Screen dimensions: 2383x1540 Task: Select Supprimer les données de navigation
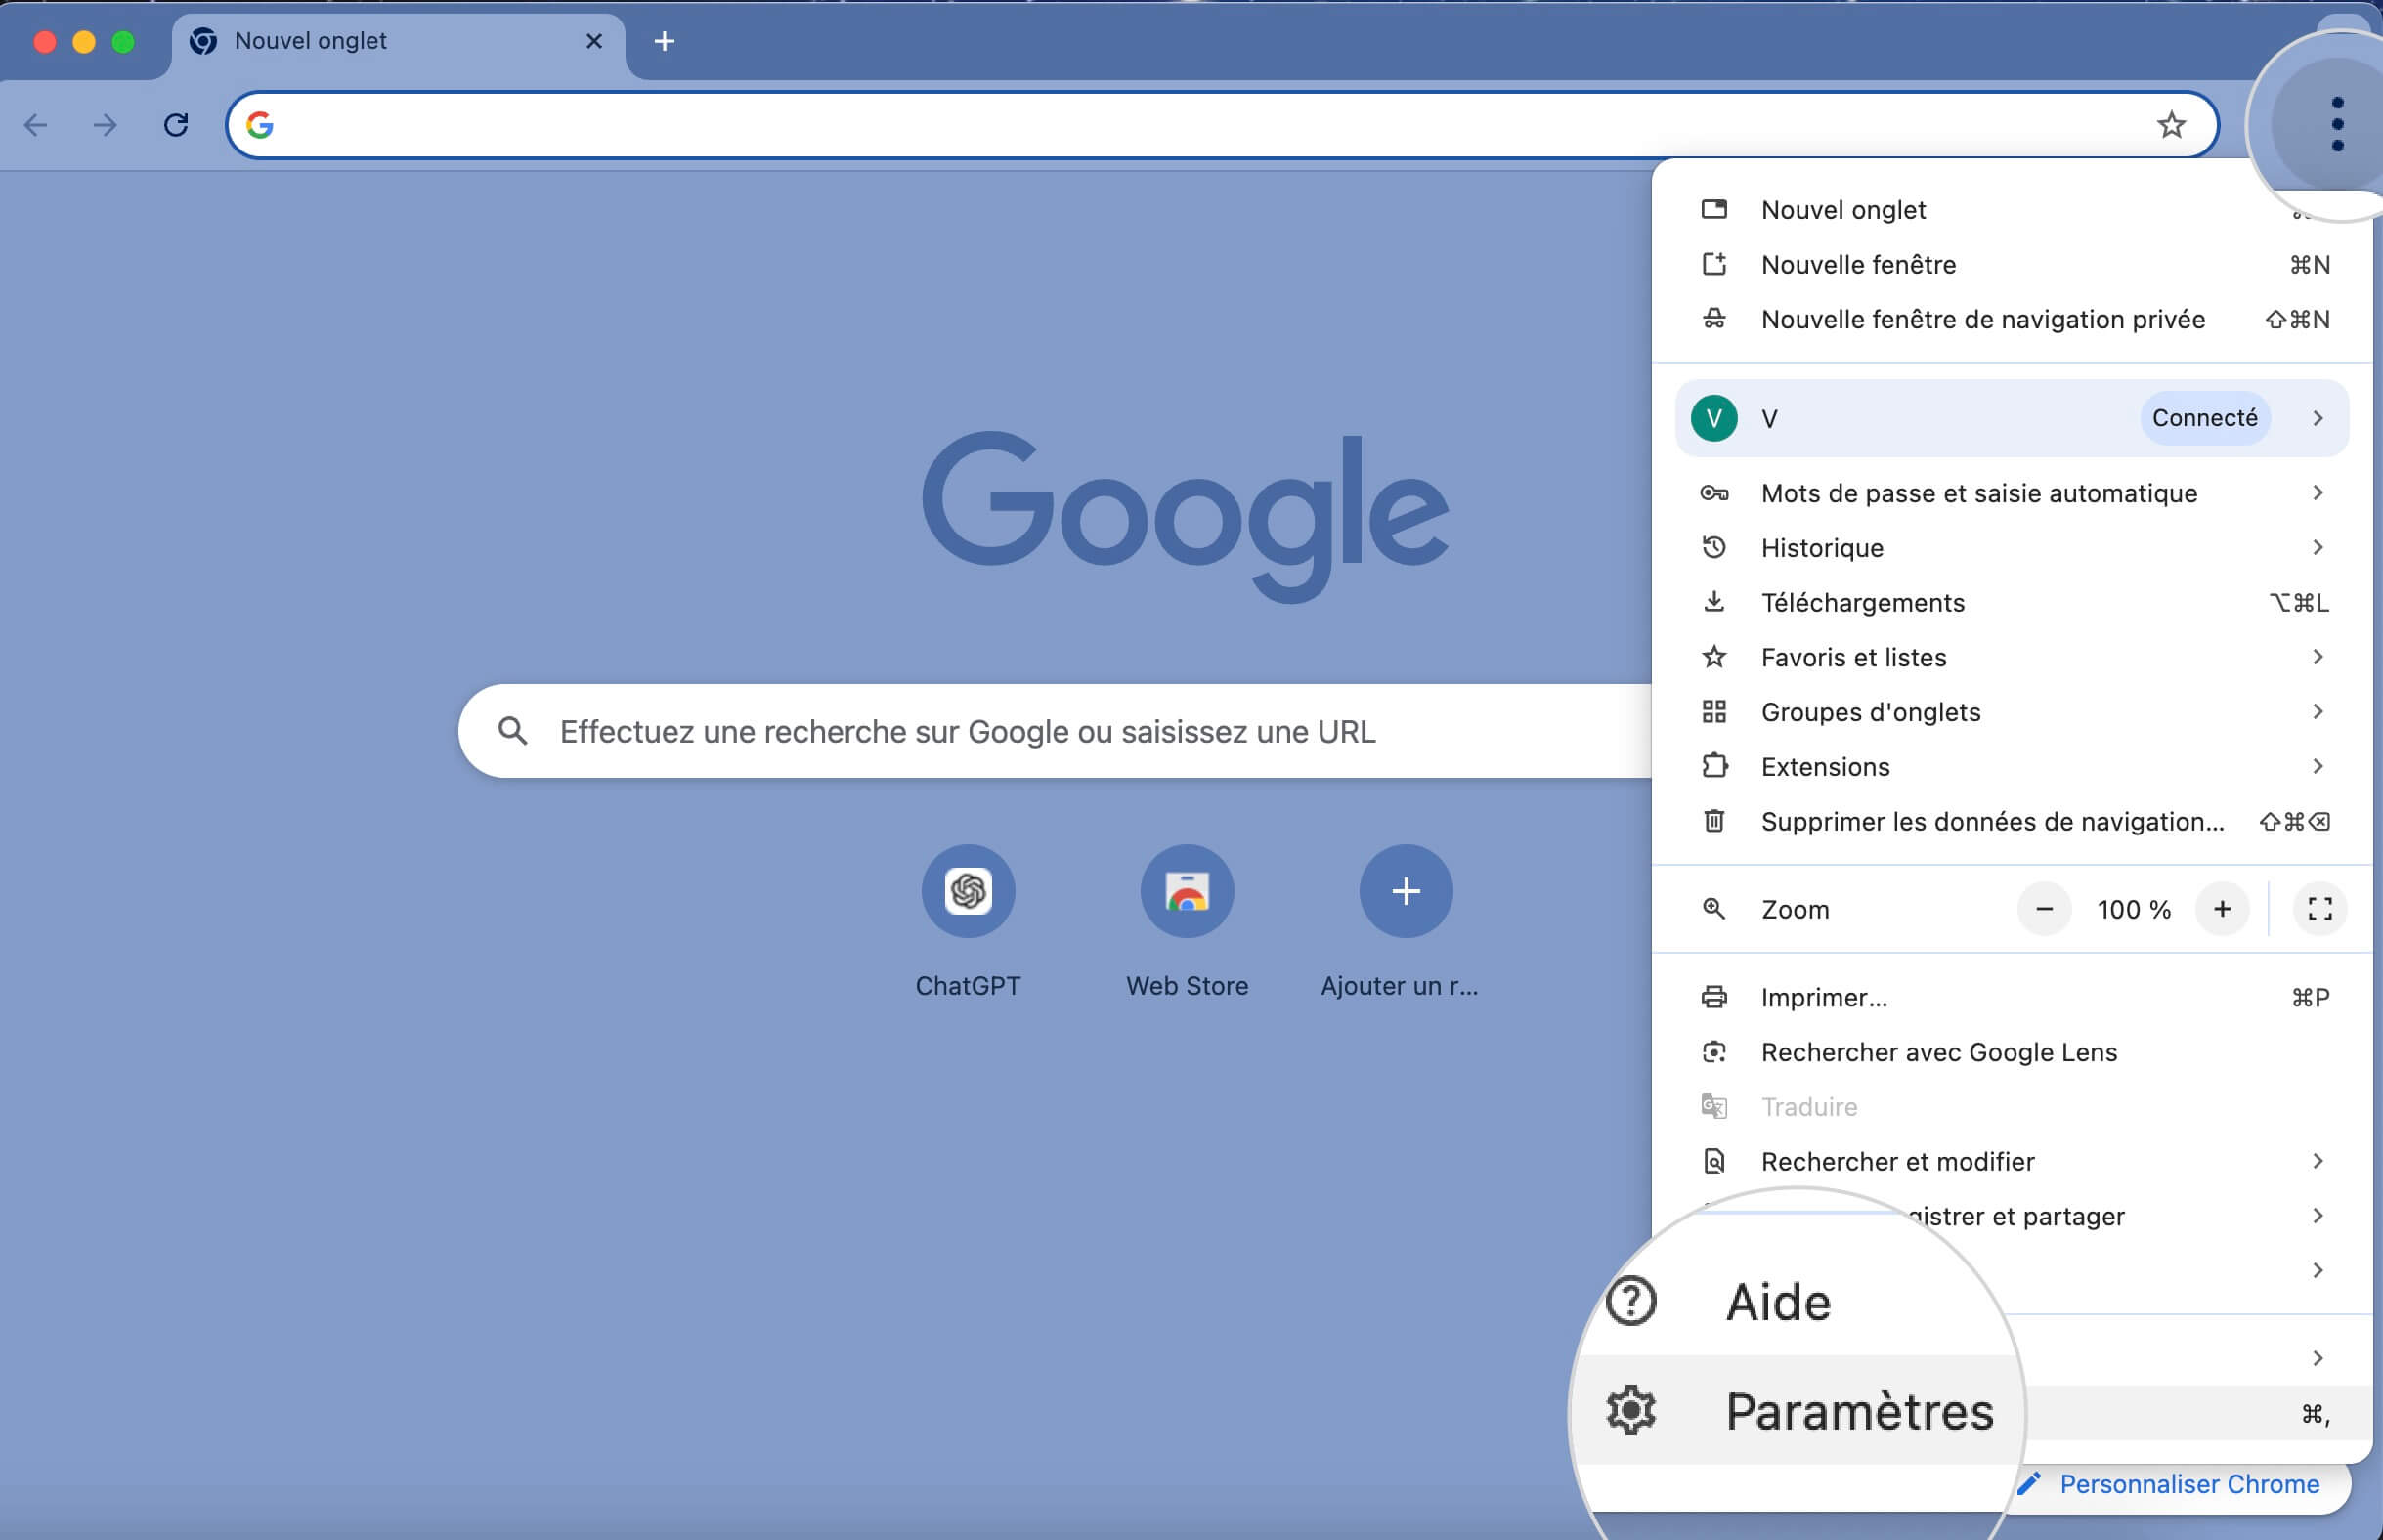tap(2012, 822)
